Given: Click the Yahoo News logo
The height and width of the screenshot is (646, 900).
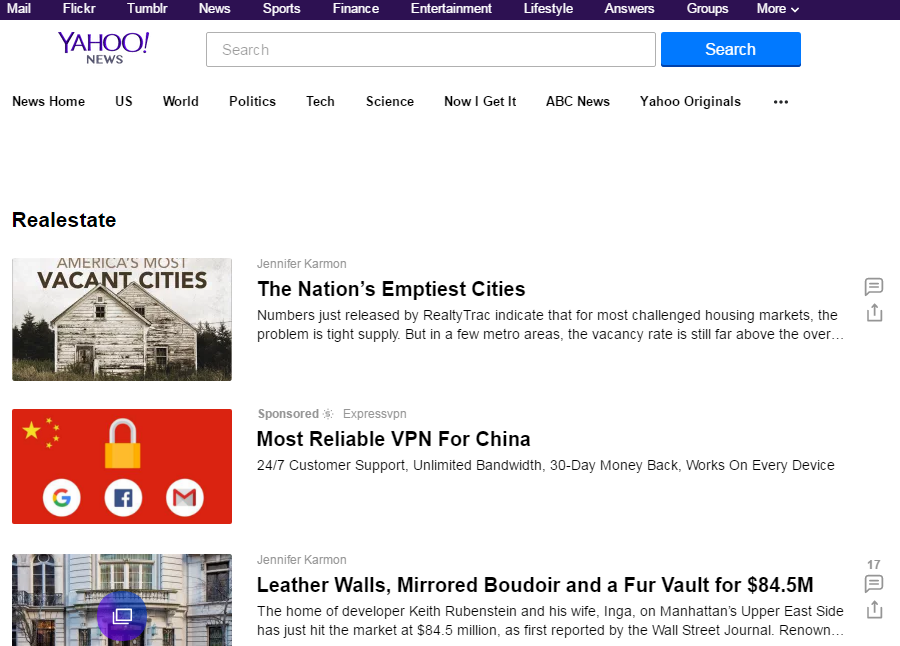Looking at the screenshot, I should tap(103, 47).
